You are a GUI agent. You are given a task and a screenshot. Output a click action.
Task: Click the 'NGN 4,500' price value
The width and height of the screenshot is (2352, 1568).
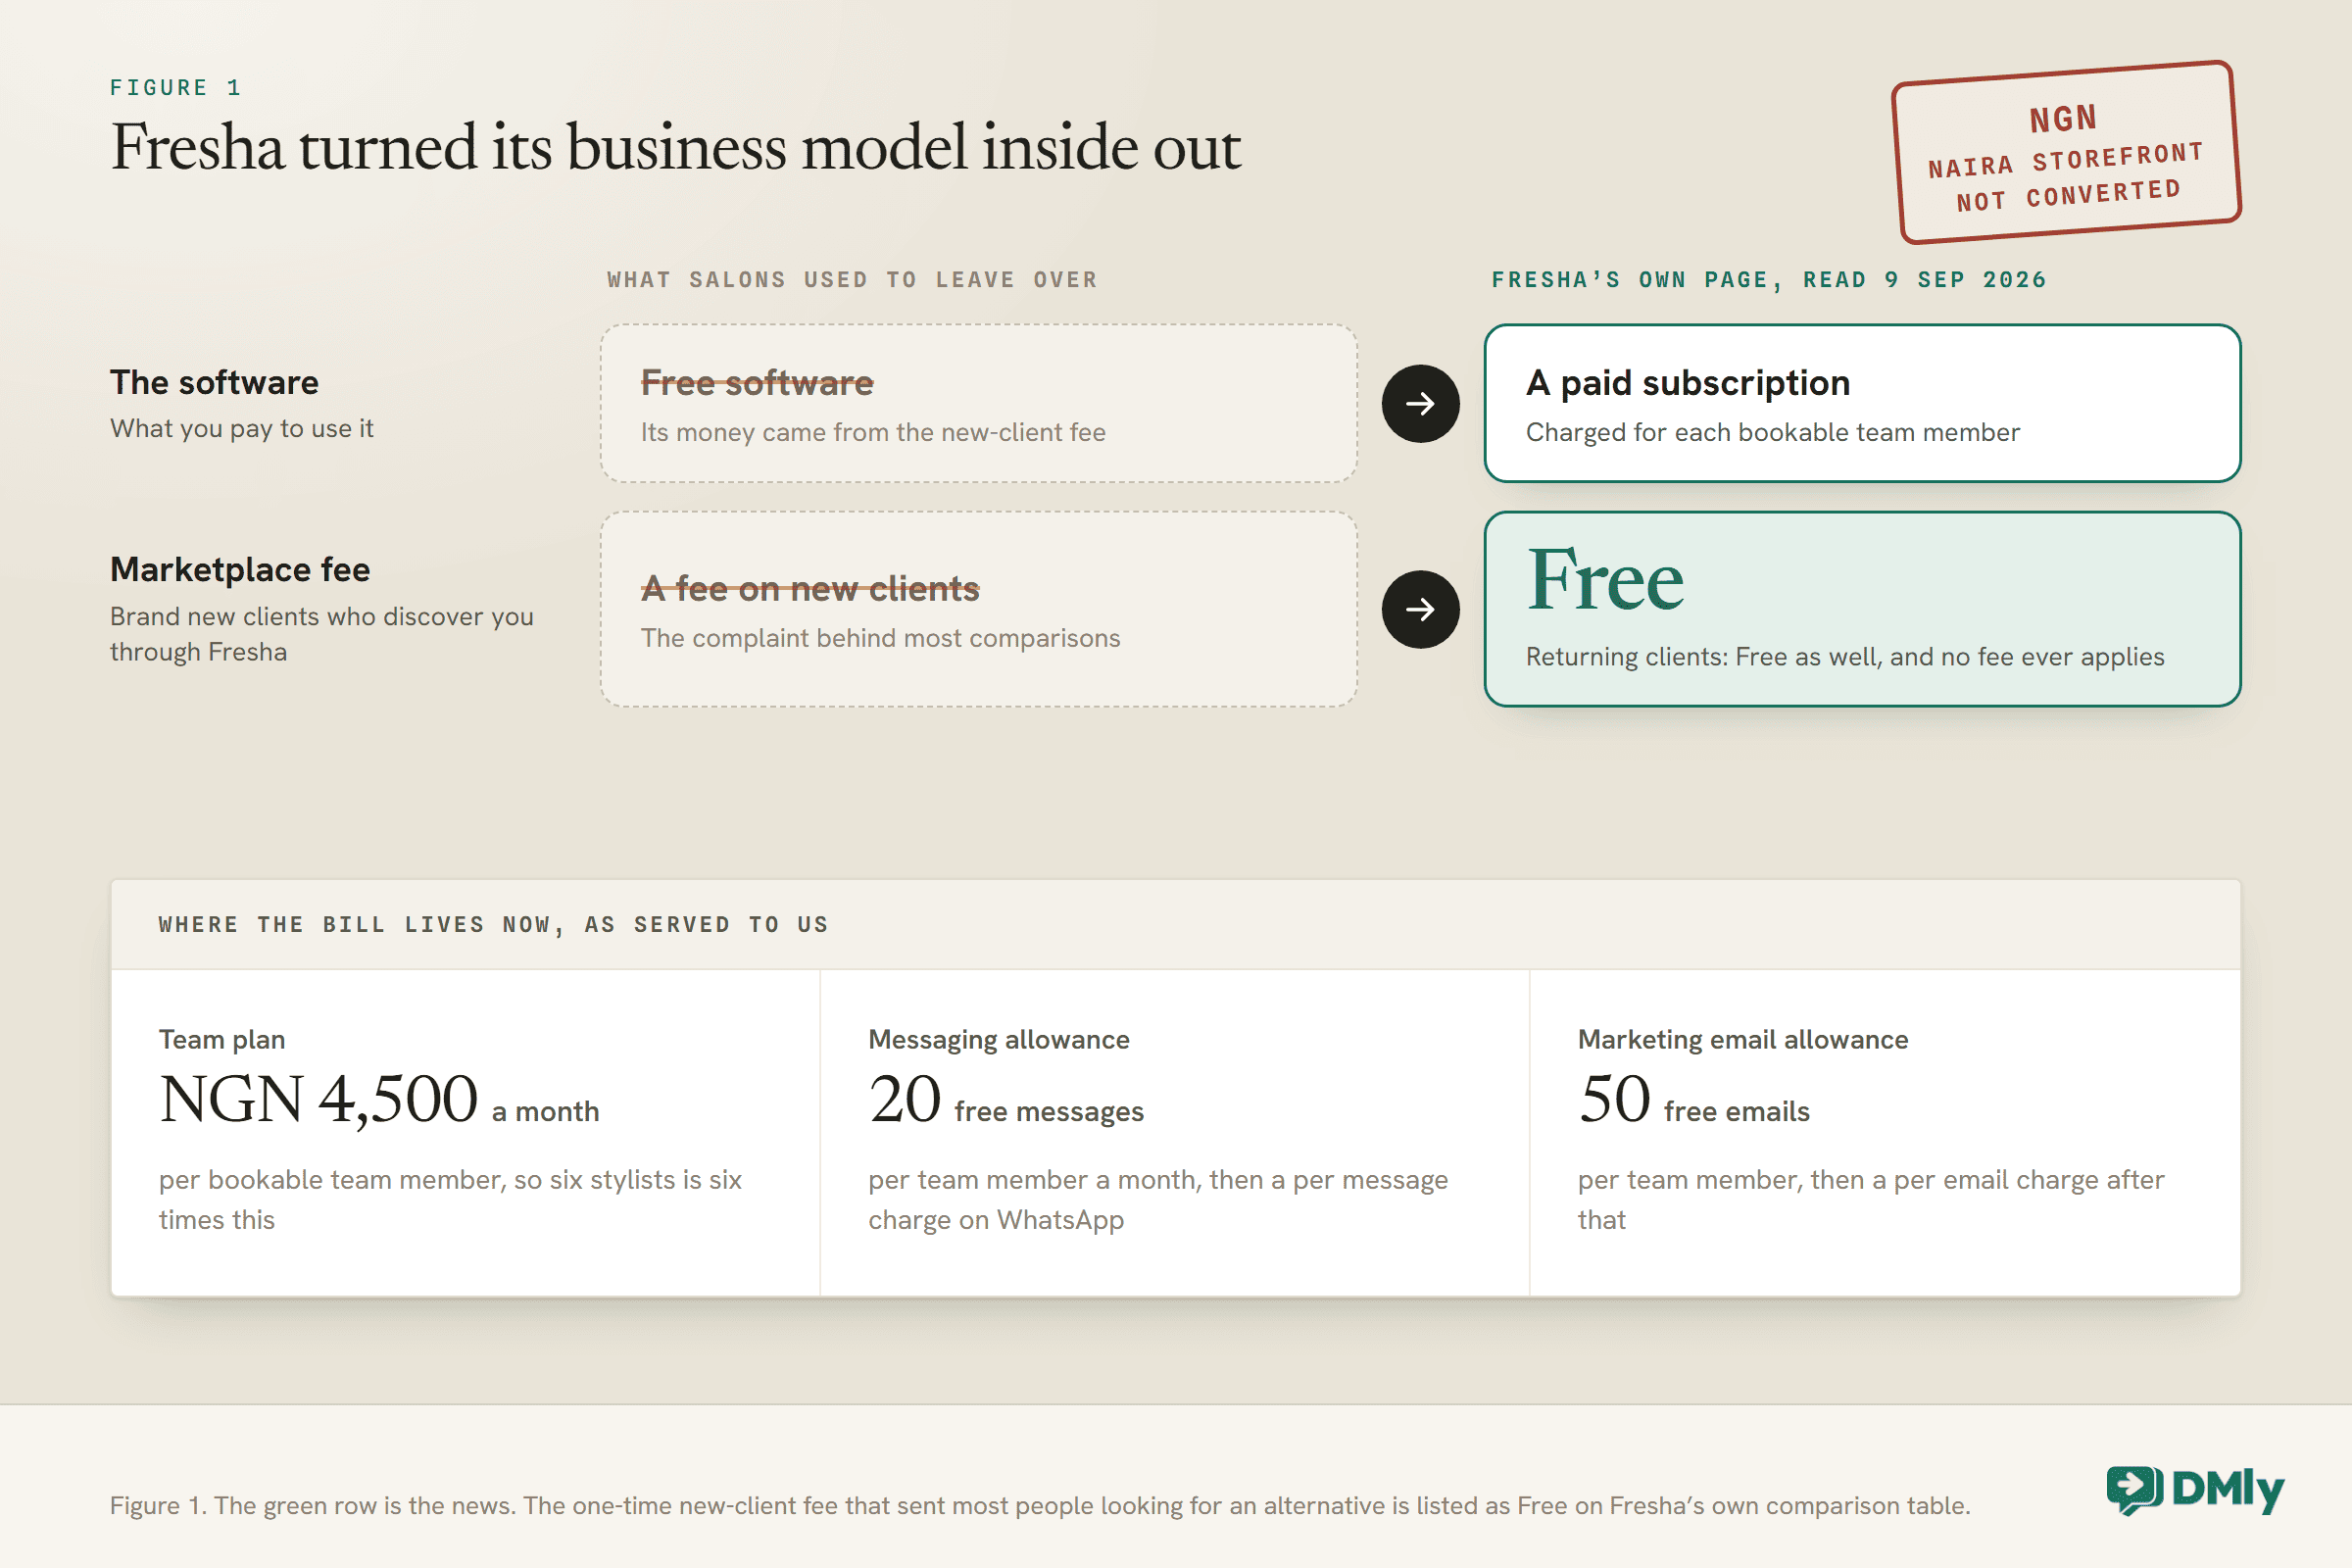pyautogui.click(x=318, y=1099)
